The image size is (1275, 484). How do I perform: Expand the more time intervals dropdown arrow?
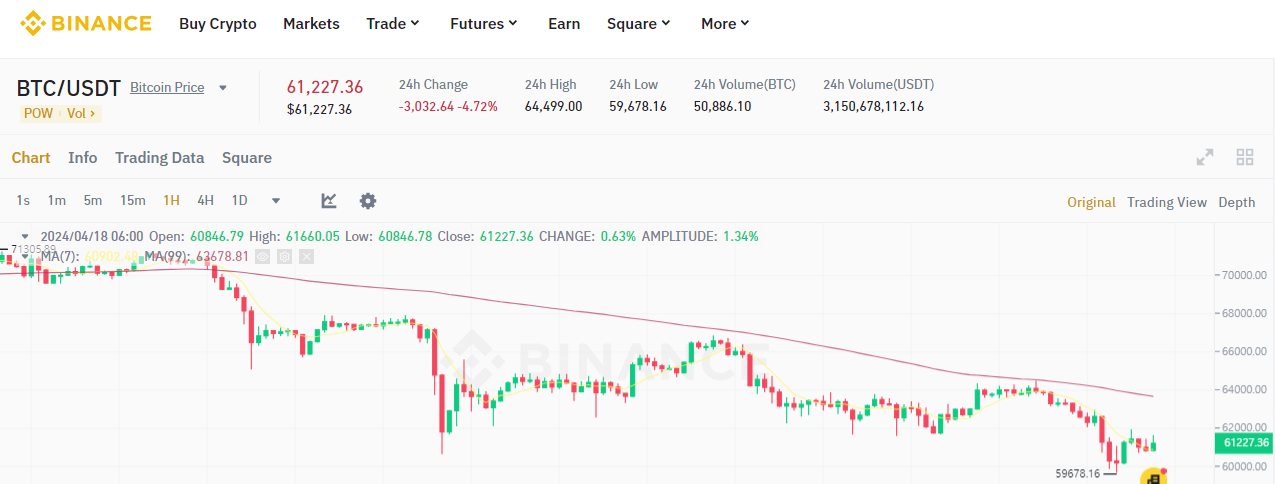point(276,201)
